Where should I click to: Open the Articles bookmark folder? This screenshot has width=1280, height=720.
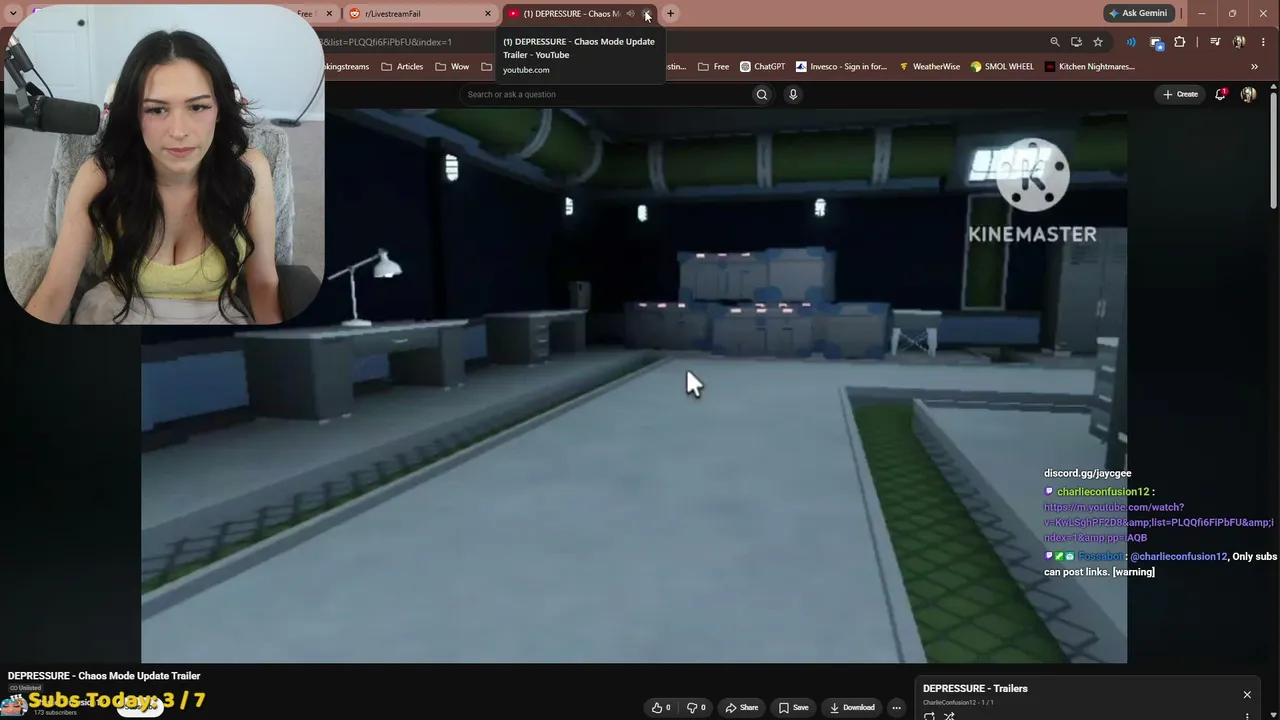[x=403, y=67]
